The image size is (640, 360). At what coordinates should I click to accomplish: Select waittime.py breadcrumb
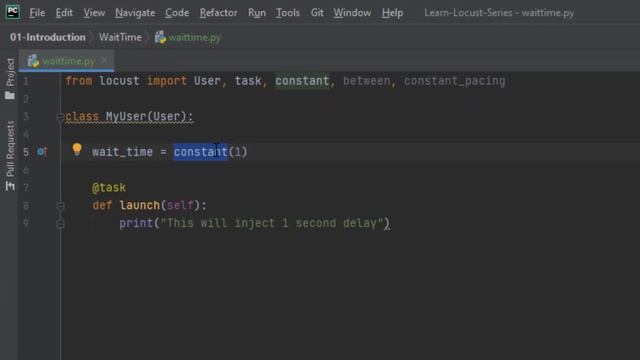pos(195,38)
